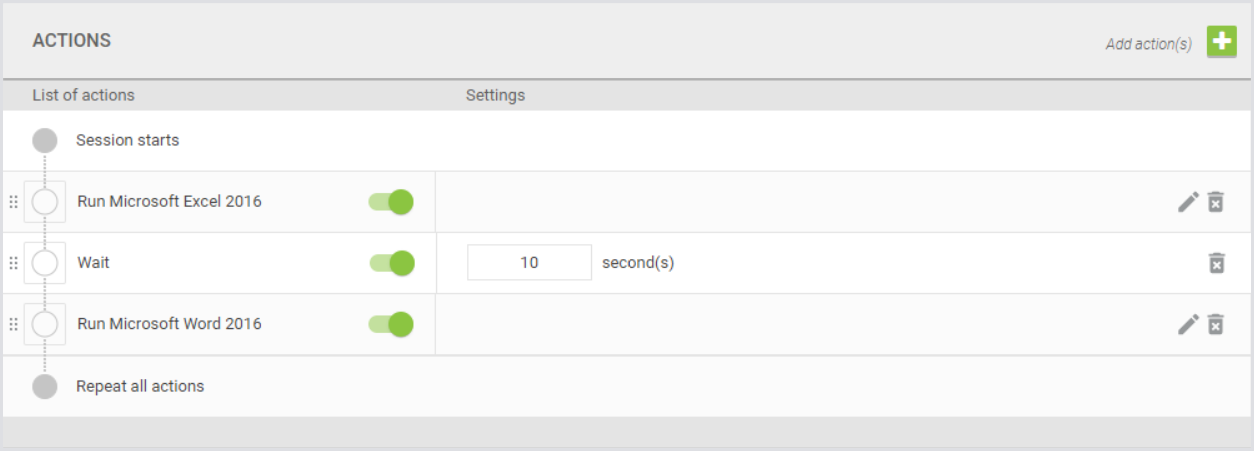The width and height of the screenshot is (1254, 451).
Task: Delete the Run Microsoft Word 2016 action
Action: (1216, 324)
